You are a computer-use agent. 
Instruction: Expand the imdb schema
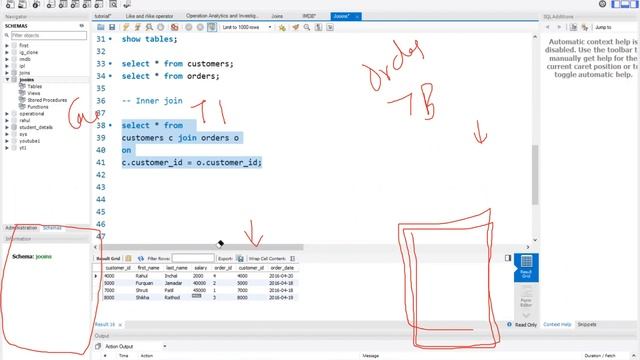tap(7, 59)
